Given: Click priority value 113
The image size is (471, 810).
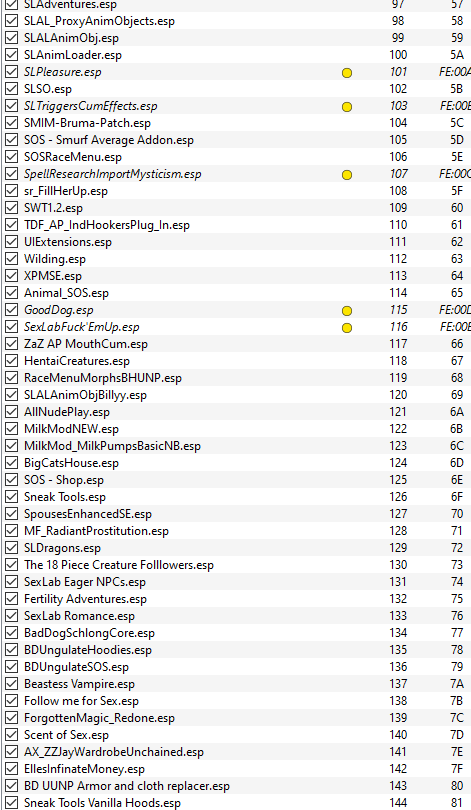Looking at the screenshot, I should tap(398, 276).
